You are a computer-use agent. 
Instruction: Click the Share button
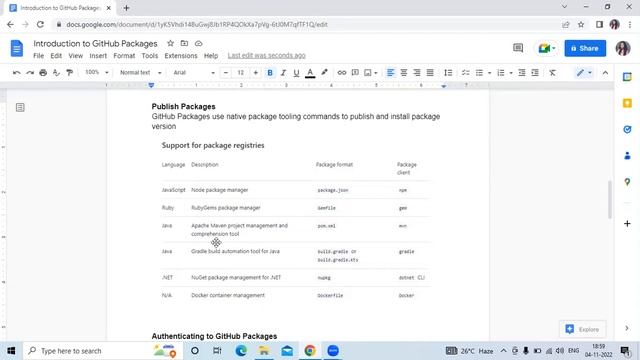585,48
